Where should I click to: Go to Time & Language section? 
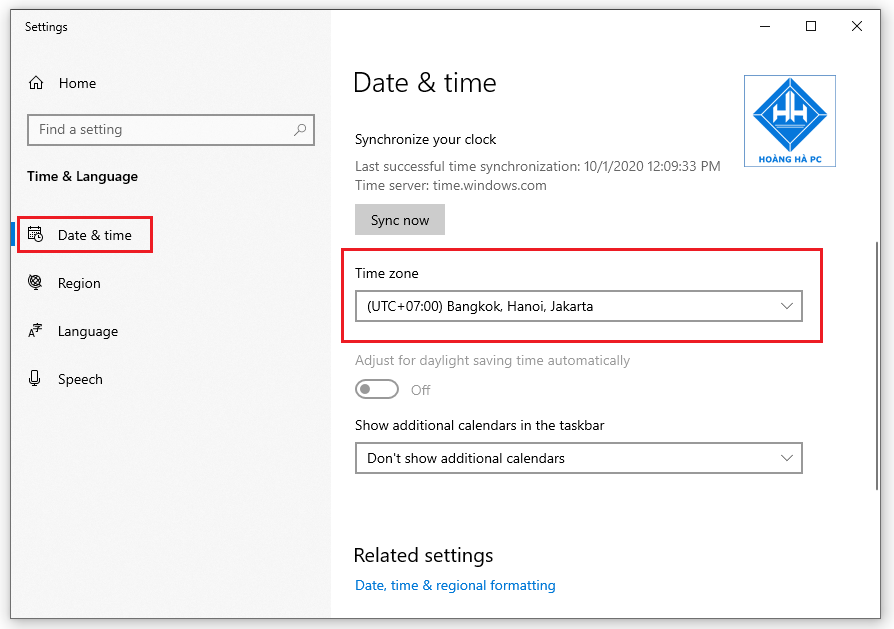(82, 176)
